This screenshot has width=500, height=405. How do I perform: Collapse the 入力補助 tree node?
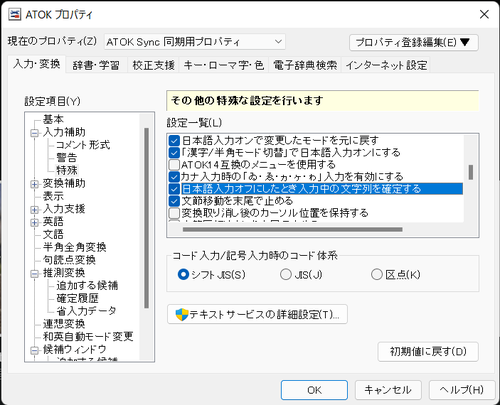(34, 133)
